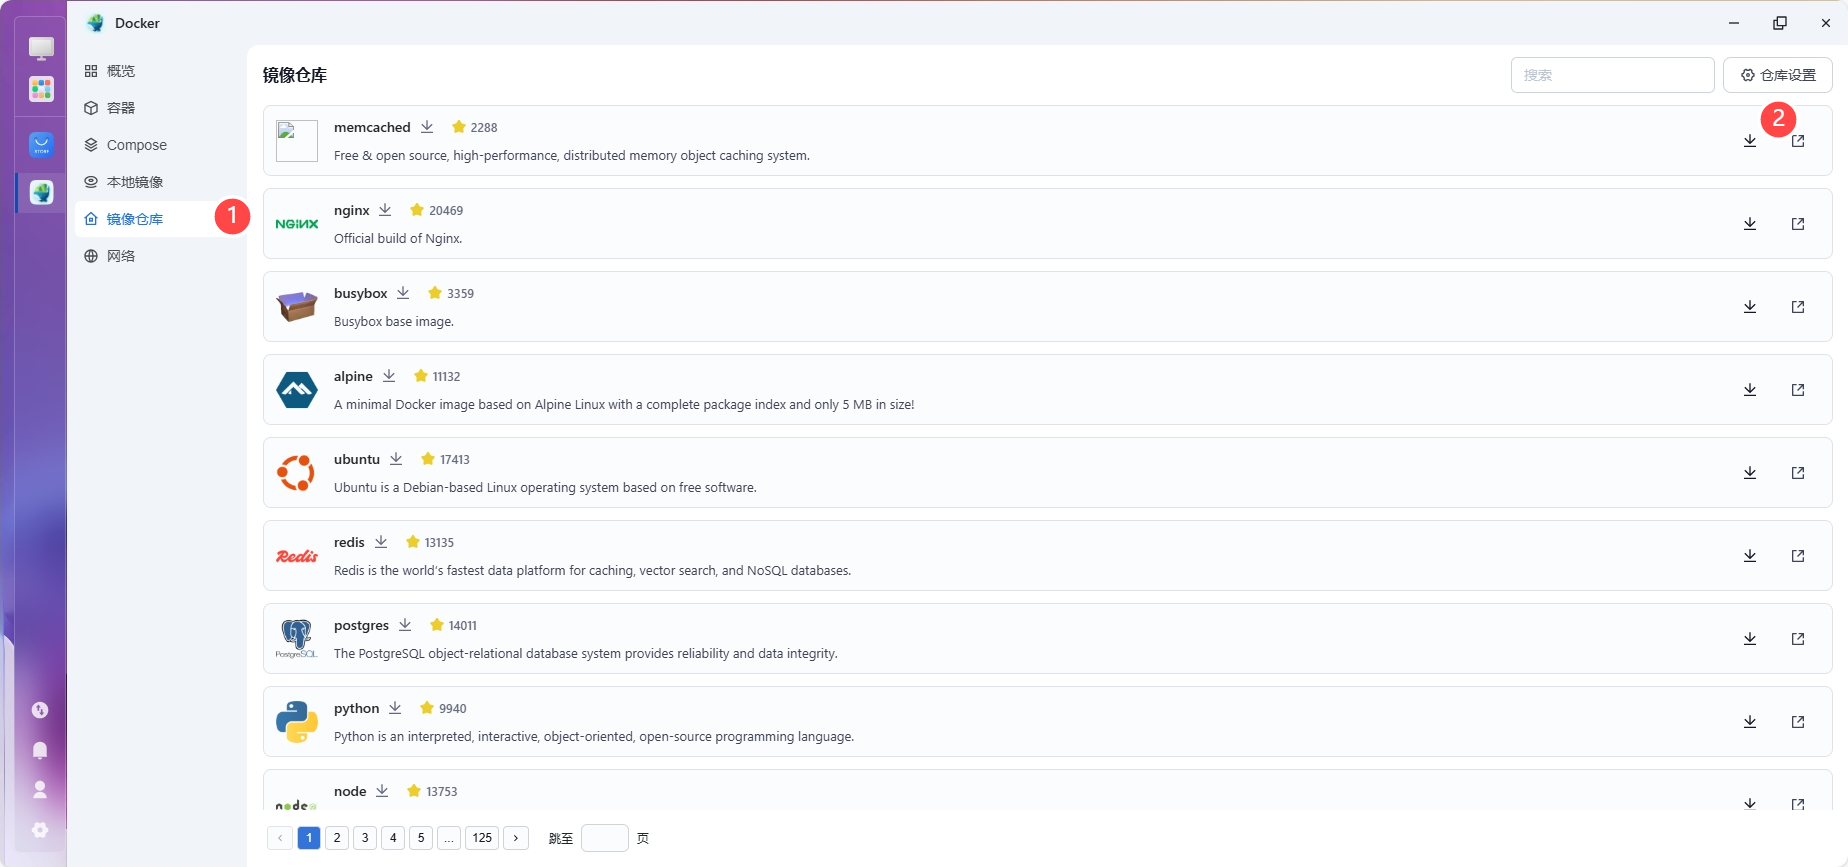Jump to last page 125
Screen dimensions: 1848x867
click(483, 838)
